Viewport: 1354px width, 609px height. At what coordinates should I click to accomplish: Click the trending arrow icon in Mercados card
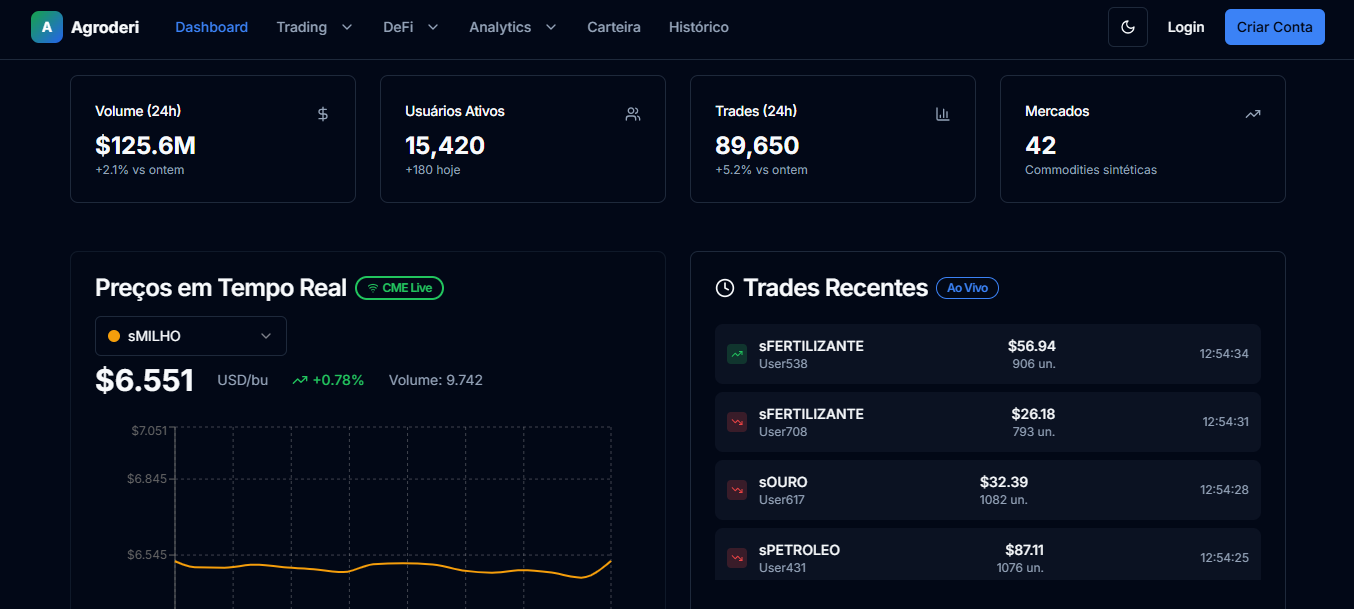click(1252, 114)
